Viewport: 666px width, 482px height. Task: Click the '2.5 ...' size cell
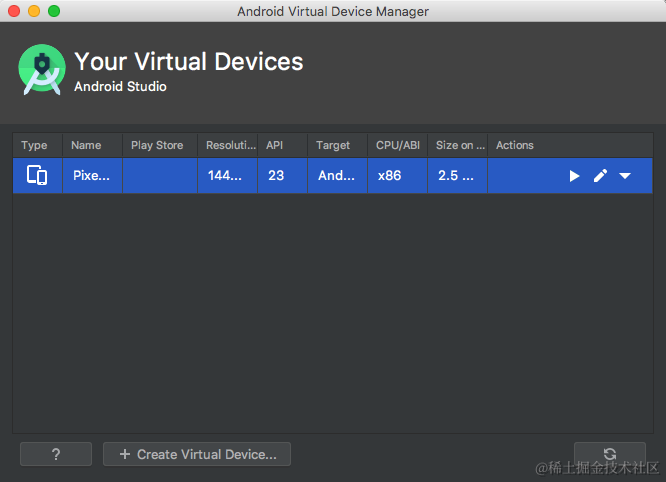[457, 176]
